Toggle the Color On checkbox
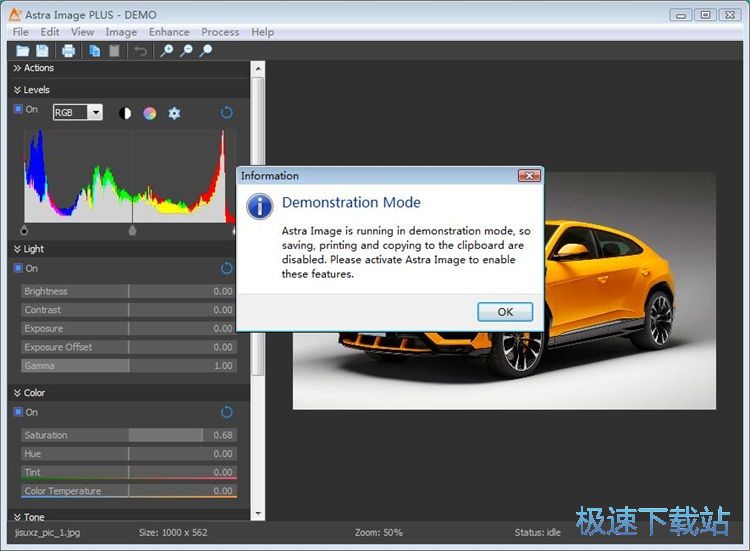This screenshot has height=551, width=750. [18, 412]
